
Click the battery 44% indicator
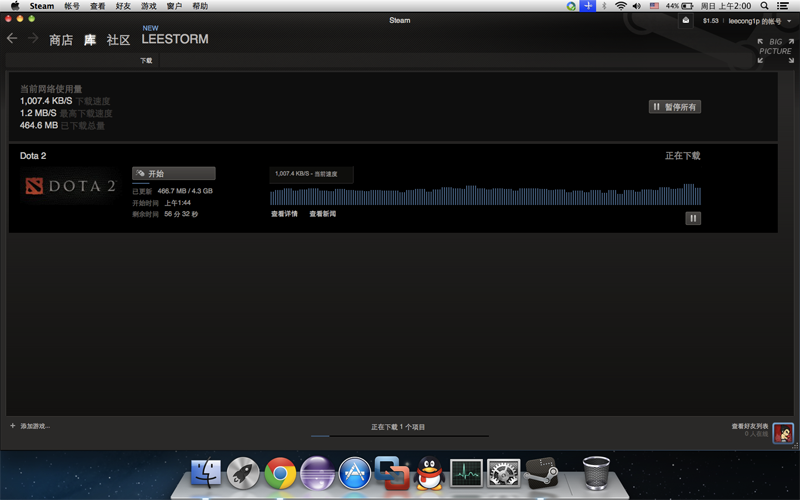coord(679,6)
